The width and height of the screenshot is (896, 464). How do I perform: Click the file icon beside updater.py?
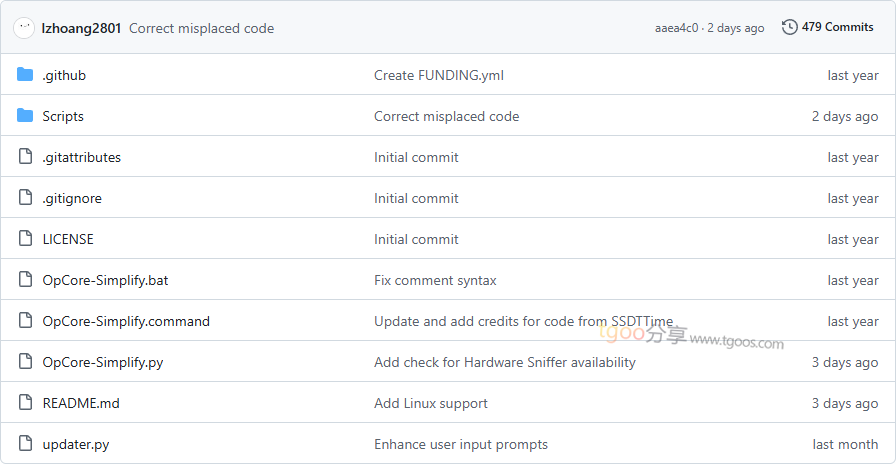point(25,444)
